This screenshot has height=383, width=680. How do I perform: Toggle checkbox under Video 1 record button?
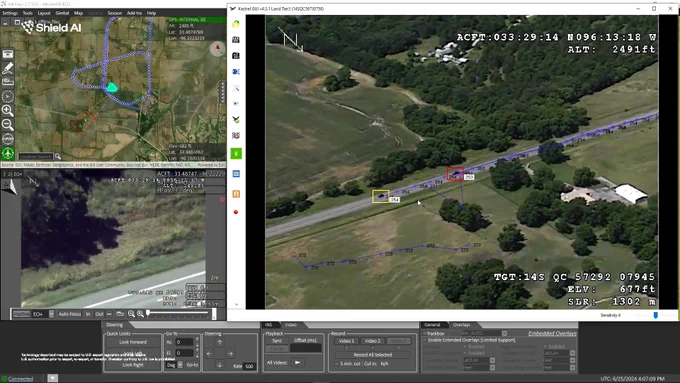(346, 347)
